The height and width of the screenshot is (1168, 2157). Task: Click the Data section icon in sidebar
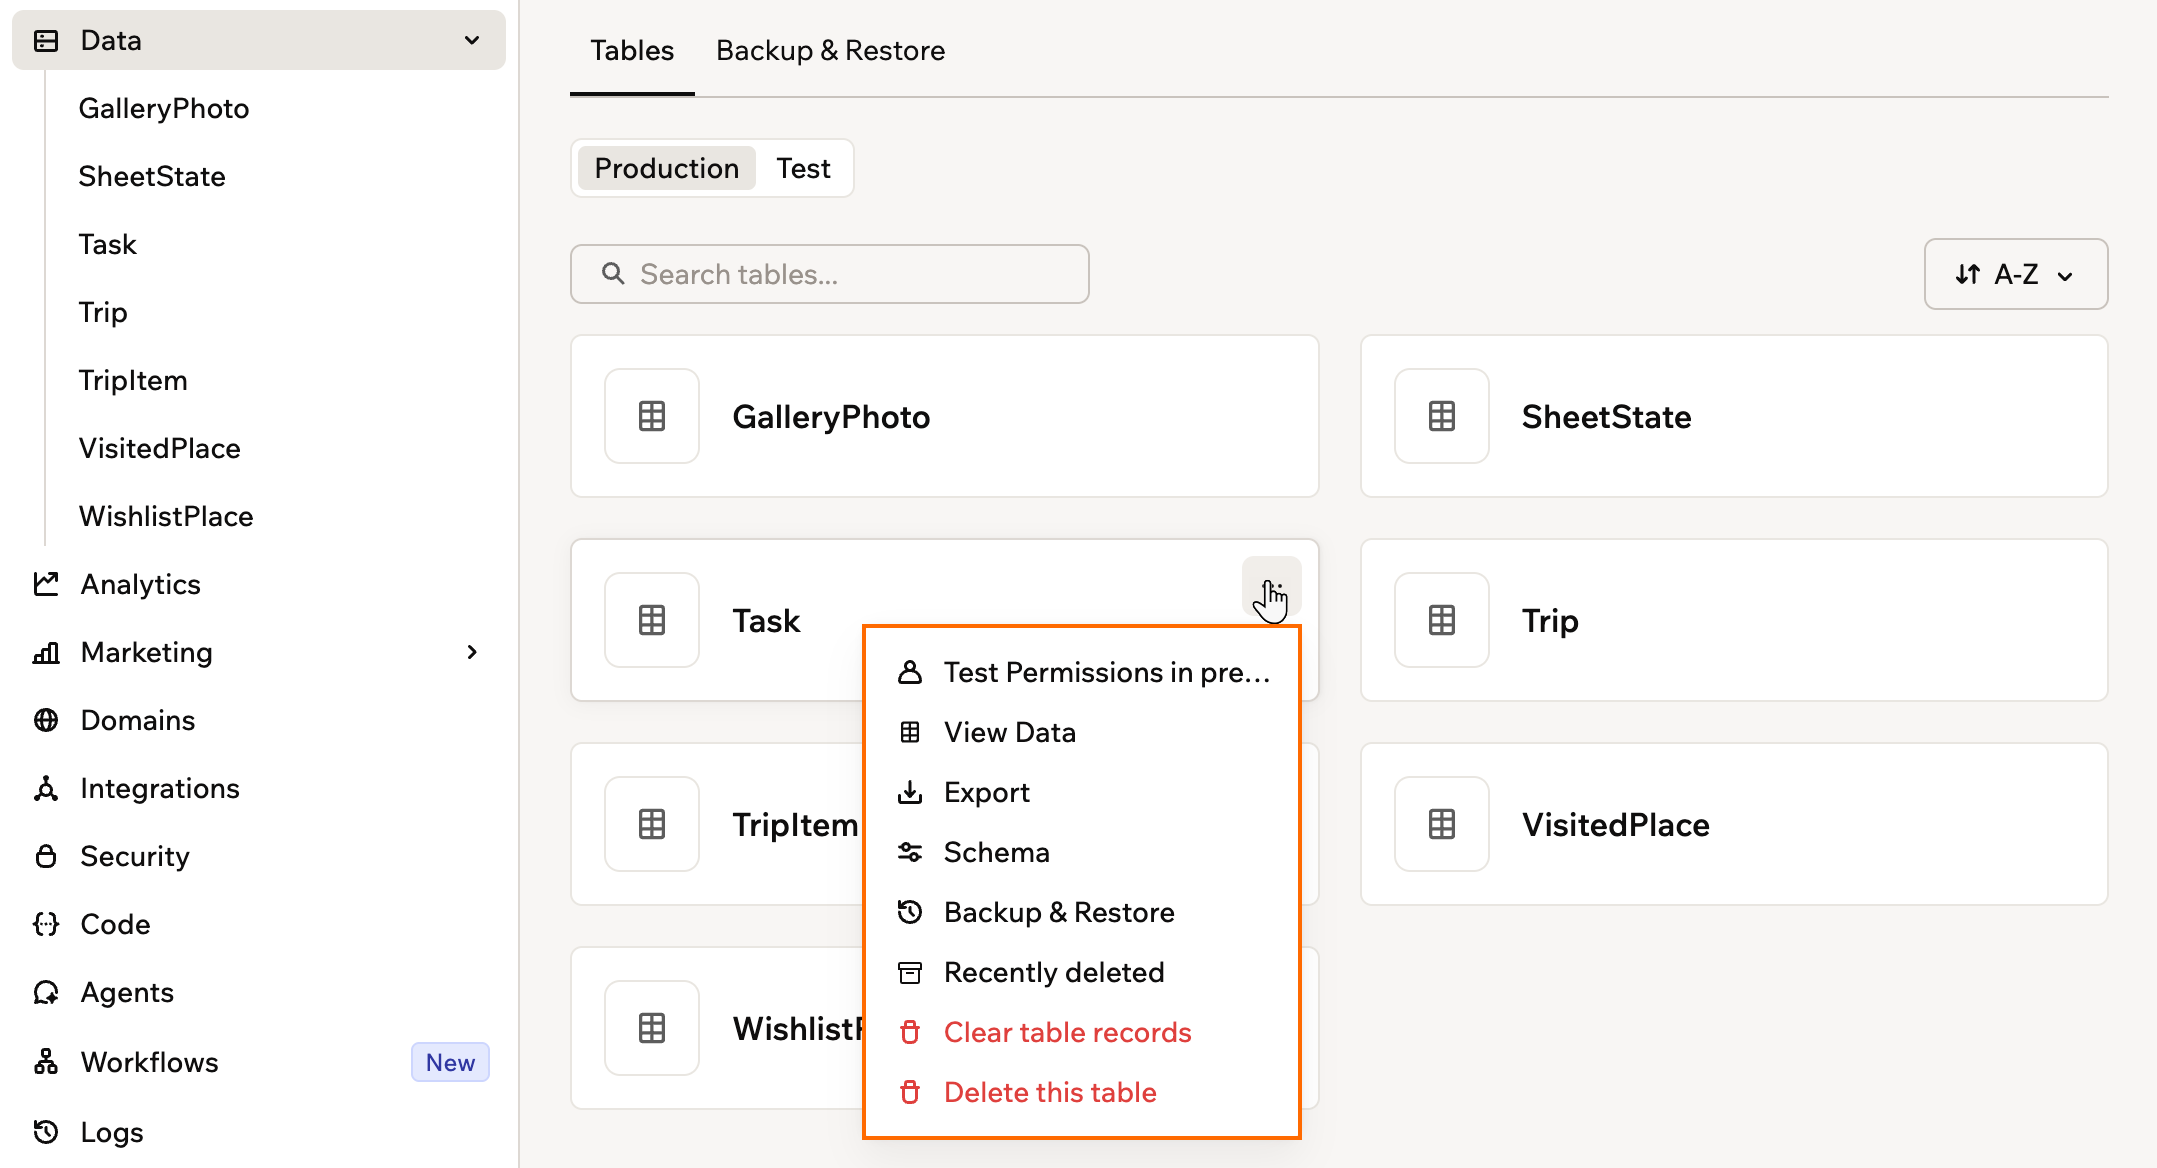tap(46, 40)
